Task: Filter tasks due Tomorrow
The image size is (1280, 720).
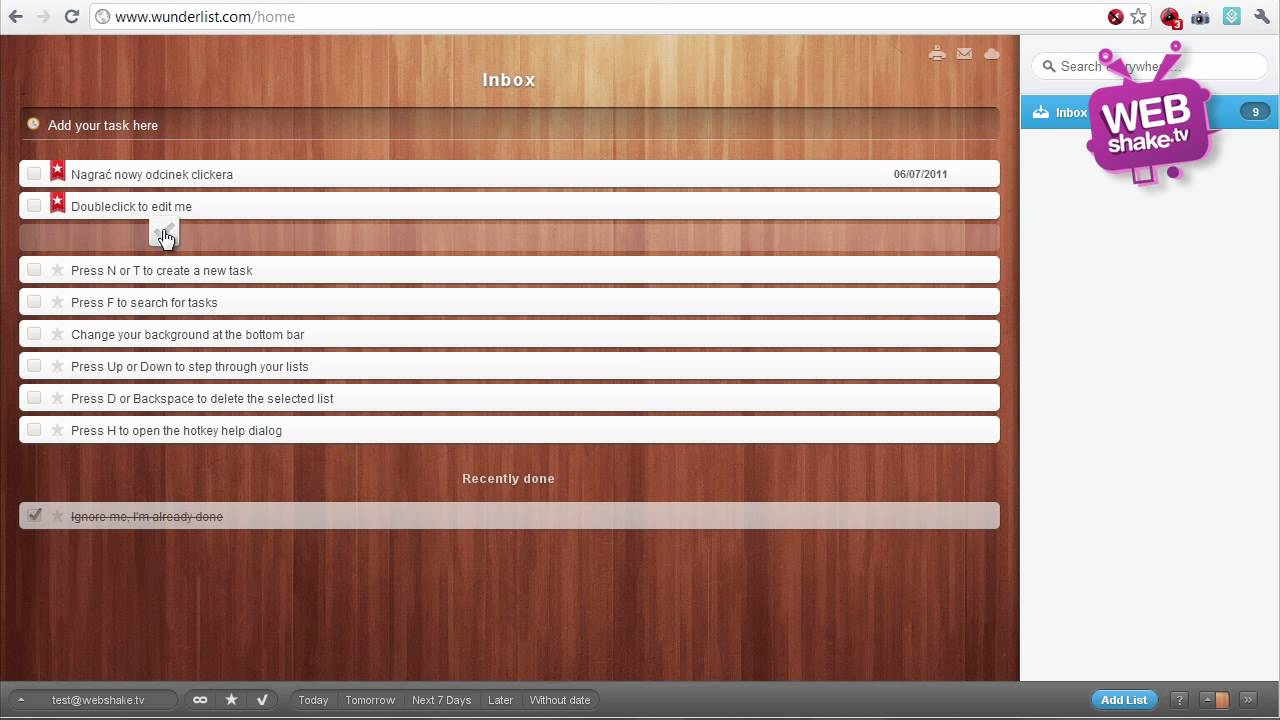Action: click(x=370, y=700)
